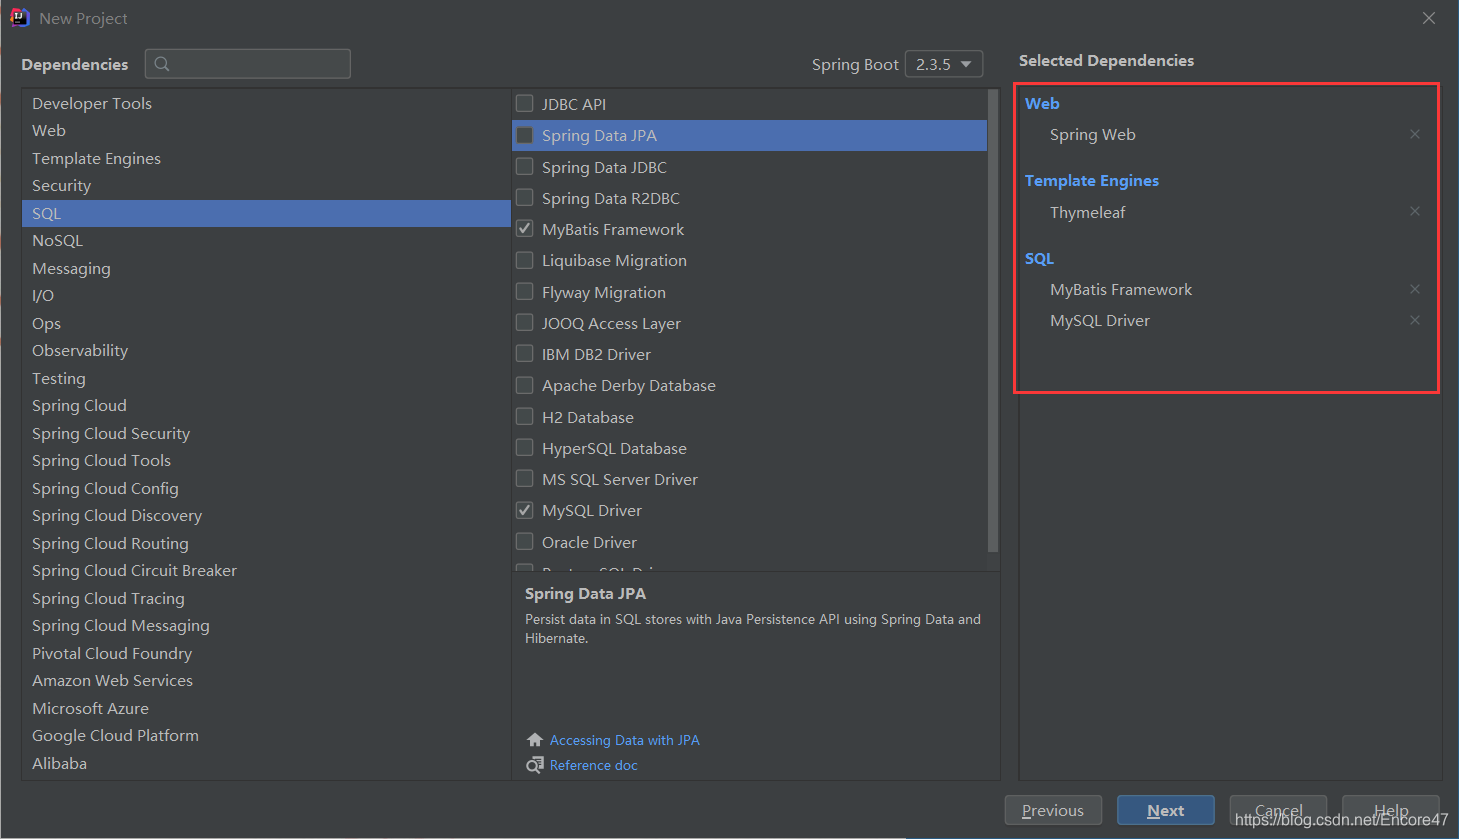Select the Spring Cloud category
The width and height of the screenshot is (1459, 839).
pos(266,406)
